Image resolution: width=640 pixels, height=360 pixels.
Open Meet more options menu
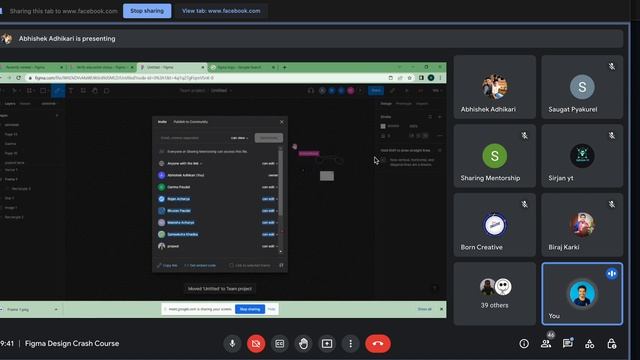(x=350, y=344)
